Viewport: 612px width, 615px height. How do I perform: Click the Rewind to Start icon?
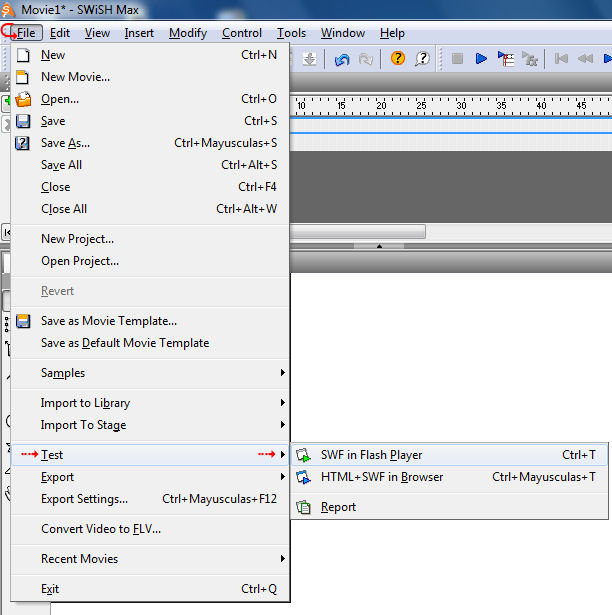(x=561, y=59)
